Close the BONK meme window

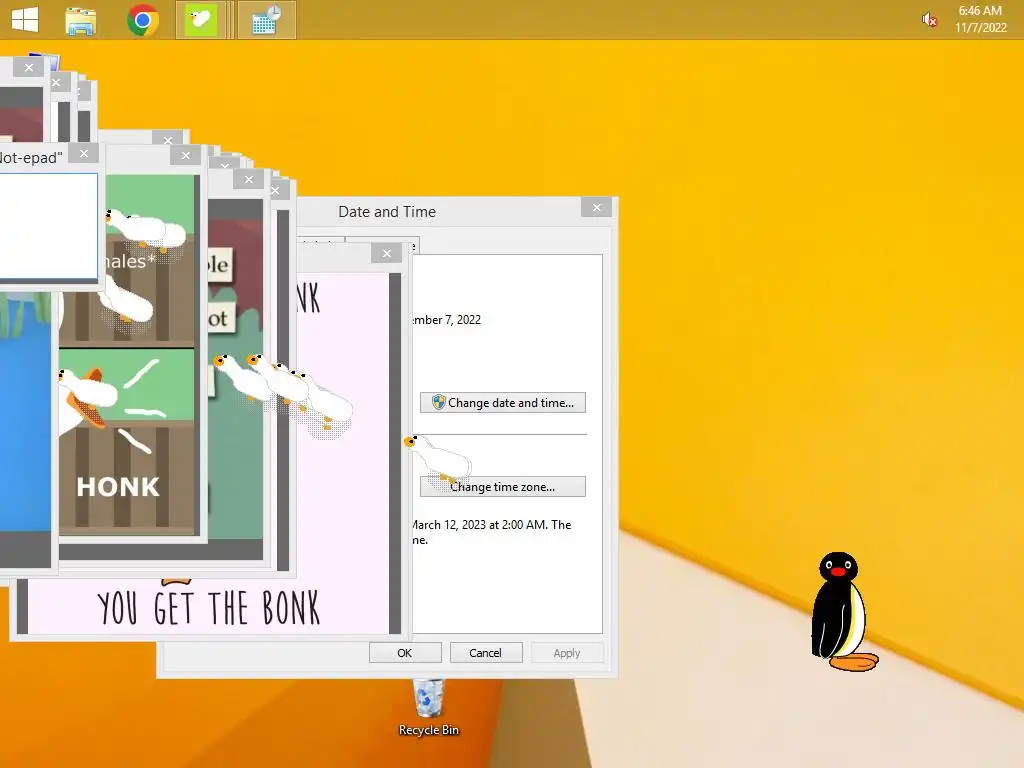387,253
